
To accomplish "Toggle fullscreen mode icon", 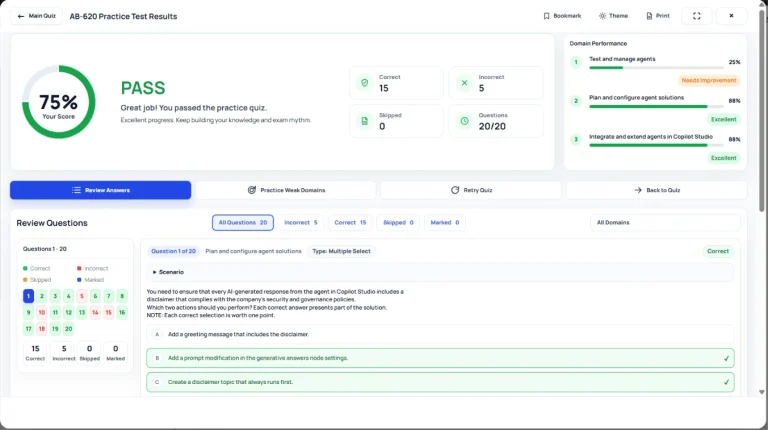I will (x=696, y=16).
